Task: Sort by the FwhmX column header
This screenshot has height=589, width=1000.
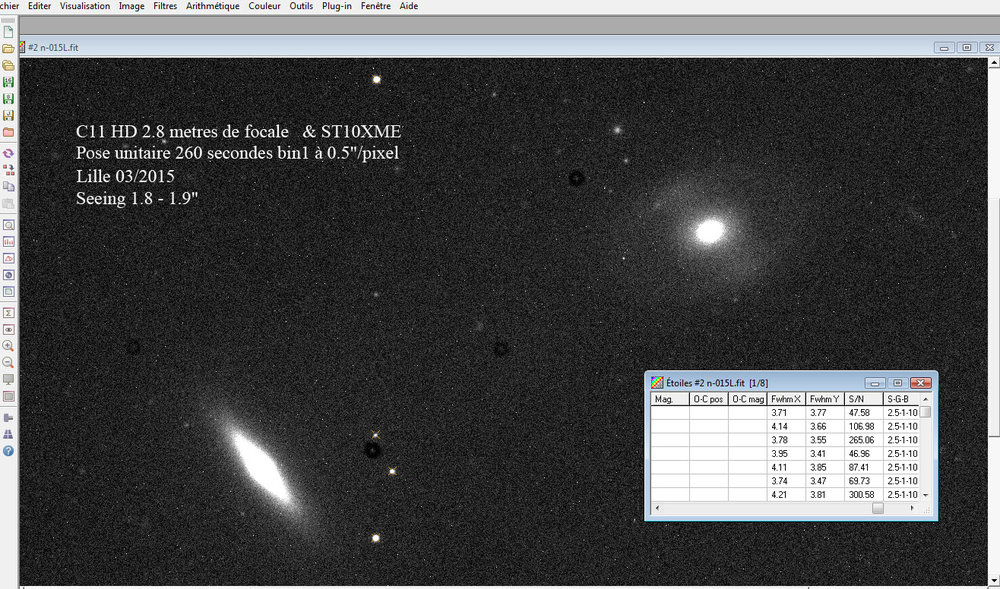Action: pos(786,399)
